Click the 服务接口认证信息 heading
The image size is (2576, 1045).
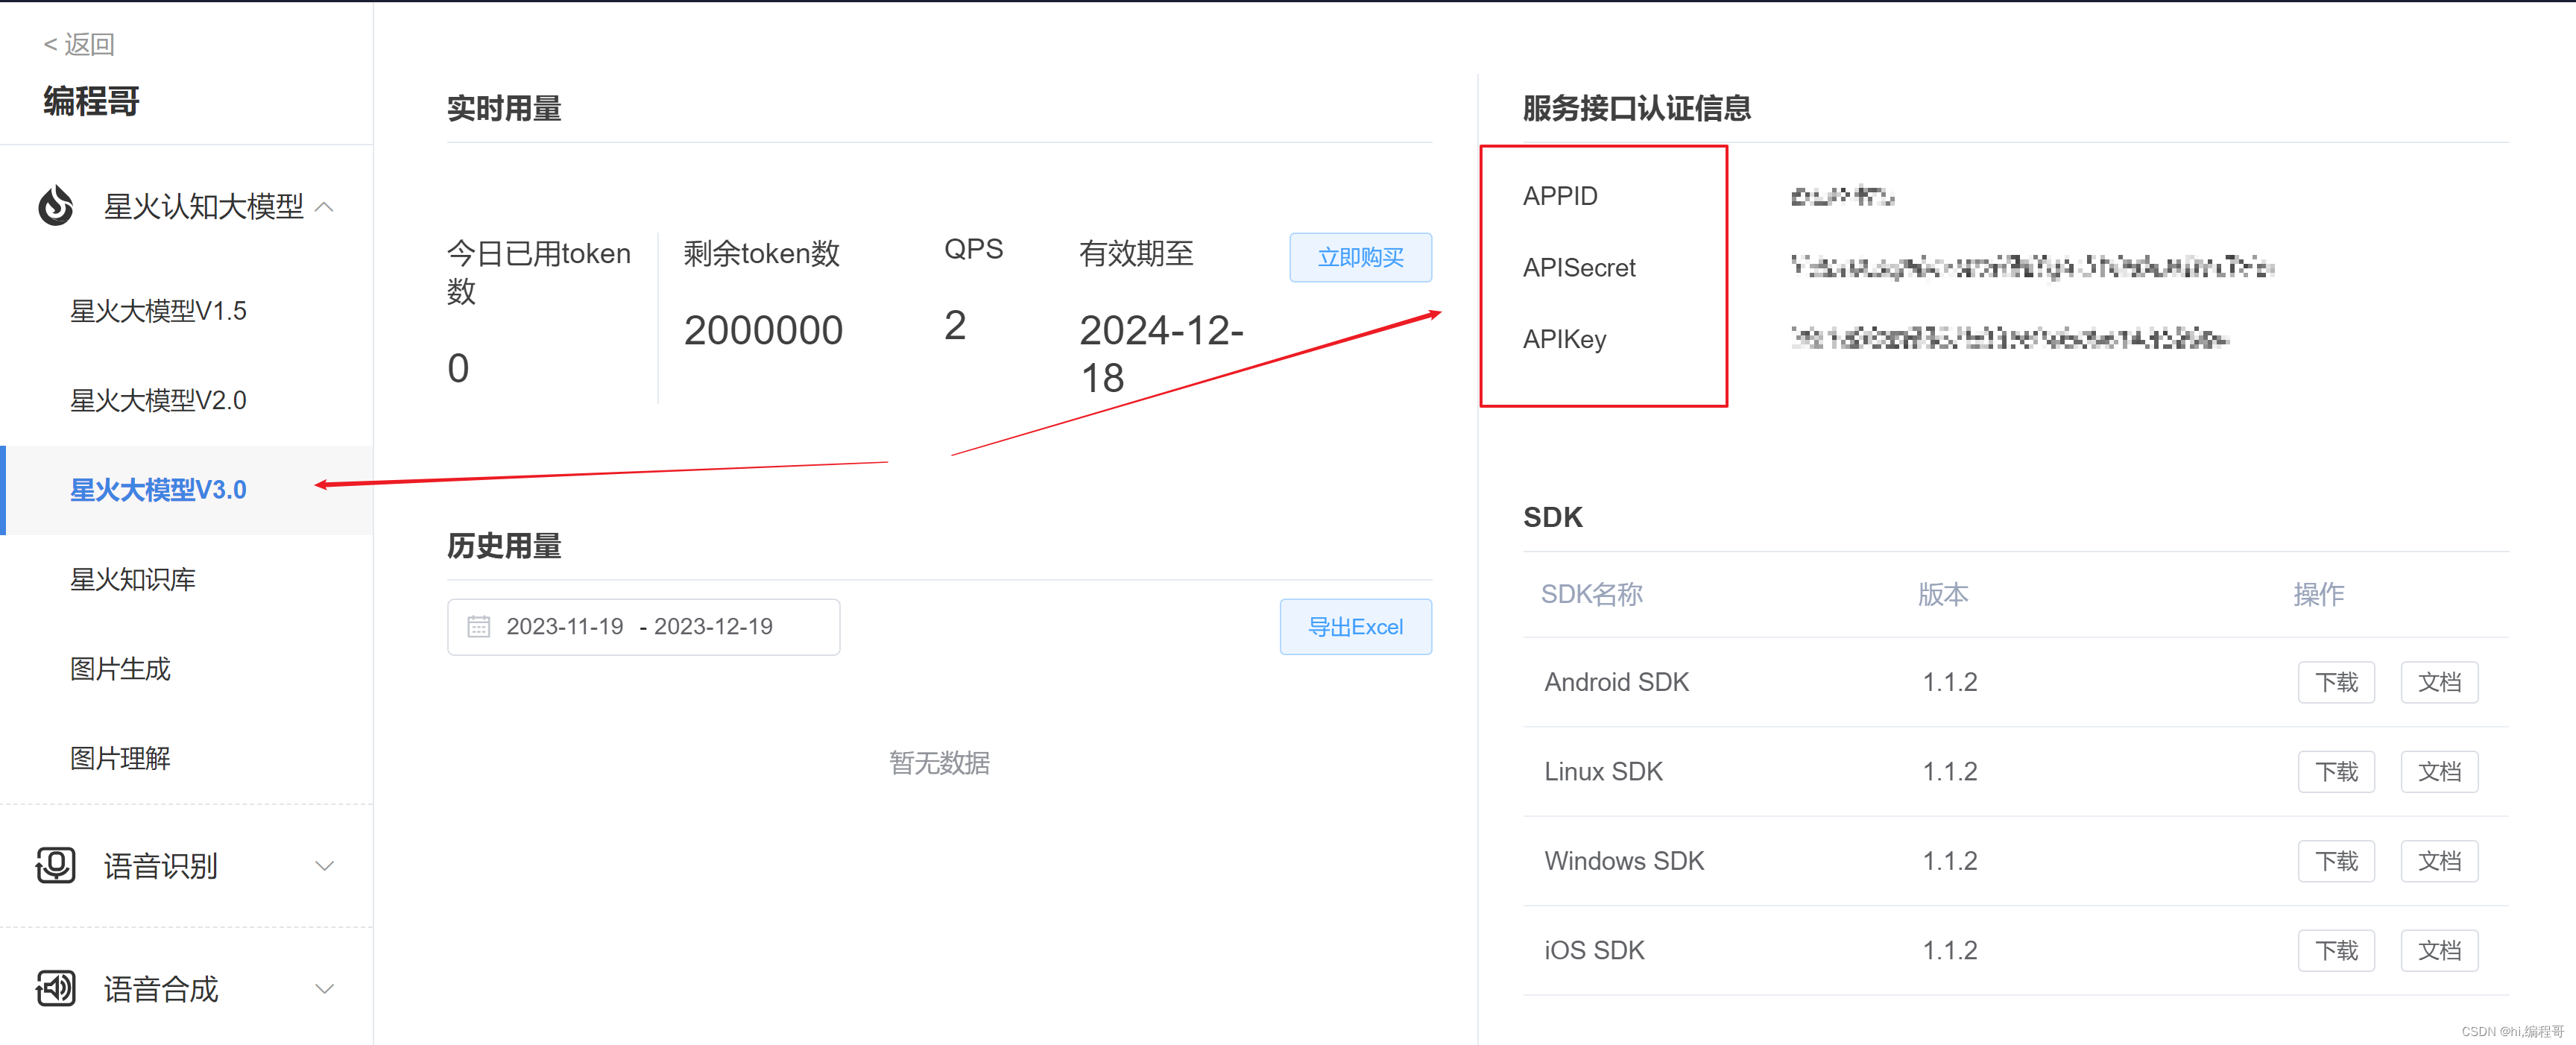pos(1636,108)
